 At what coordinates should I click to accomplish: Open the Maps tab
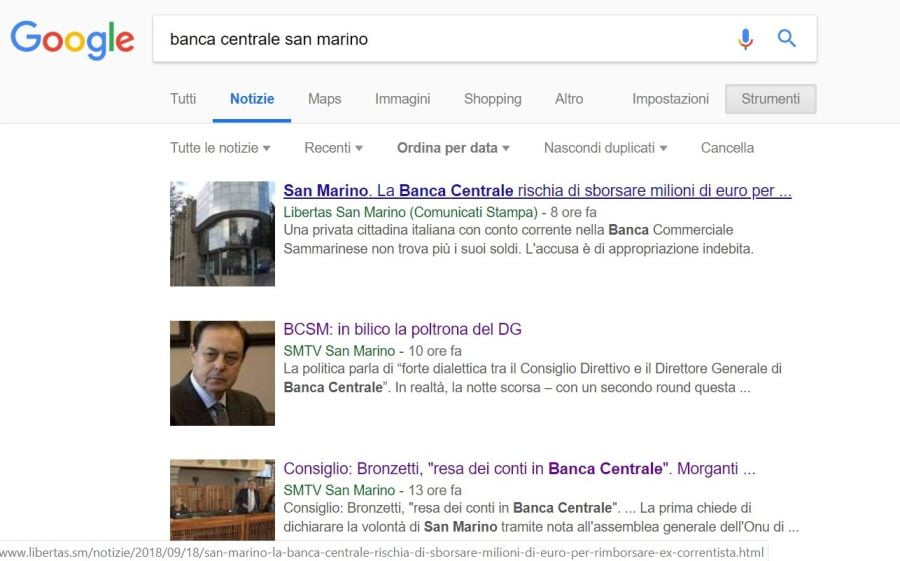324,99
